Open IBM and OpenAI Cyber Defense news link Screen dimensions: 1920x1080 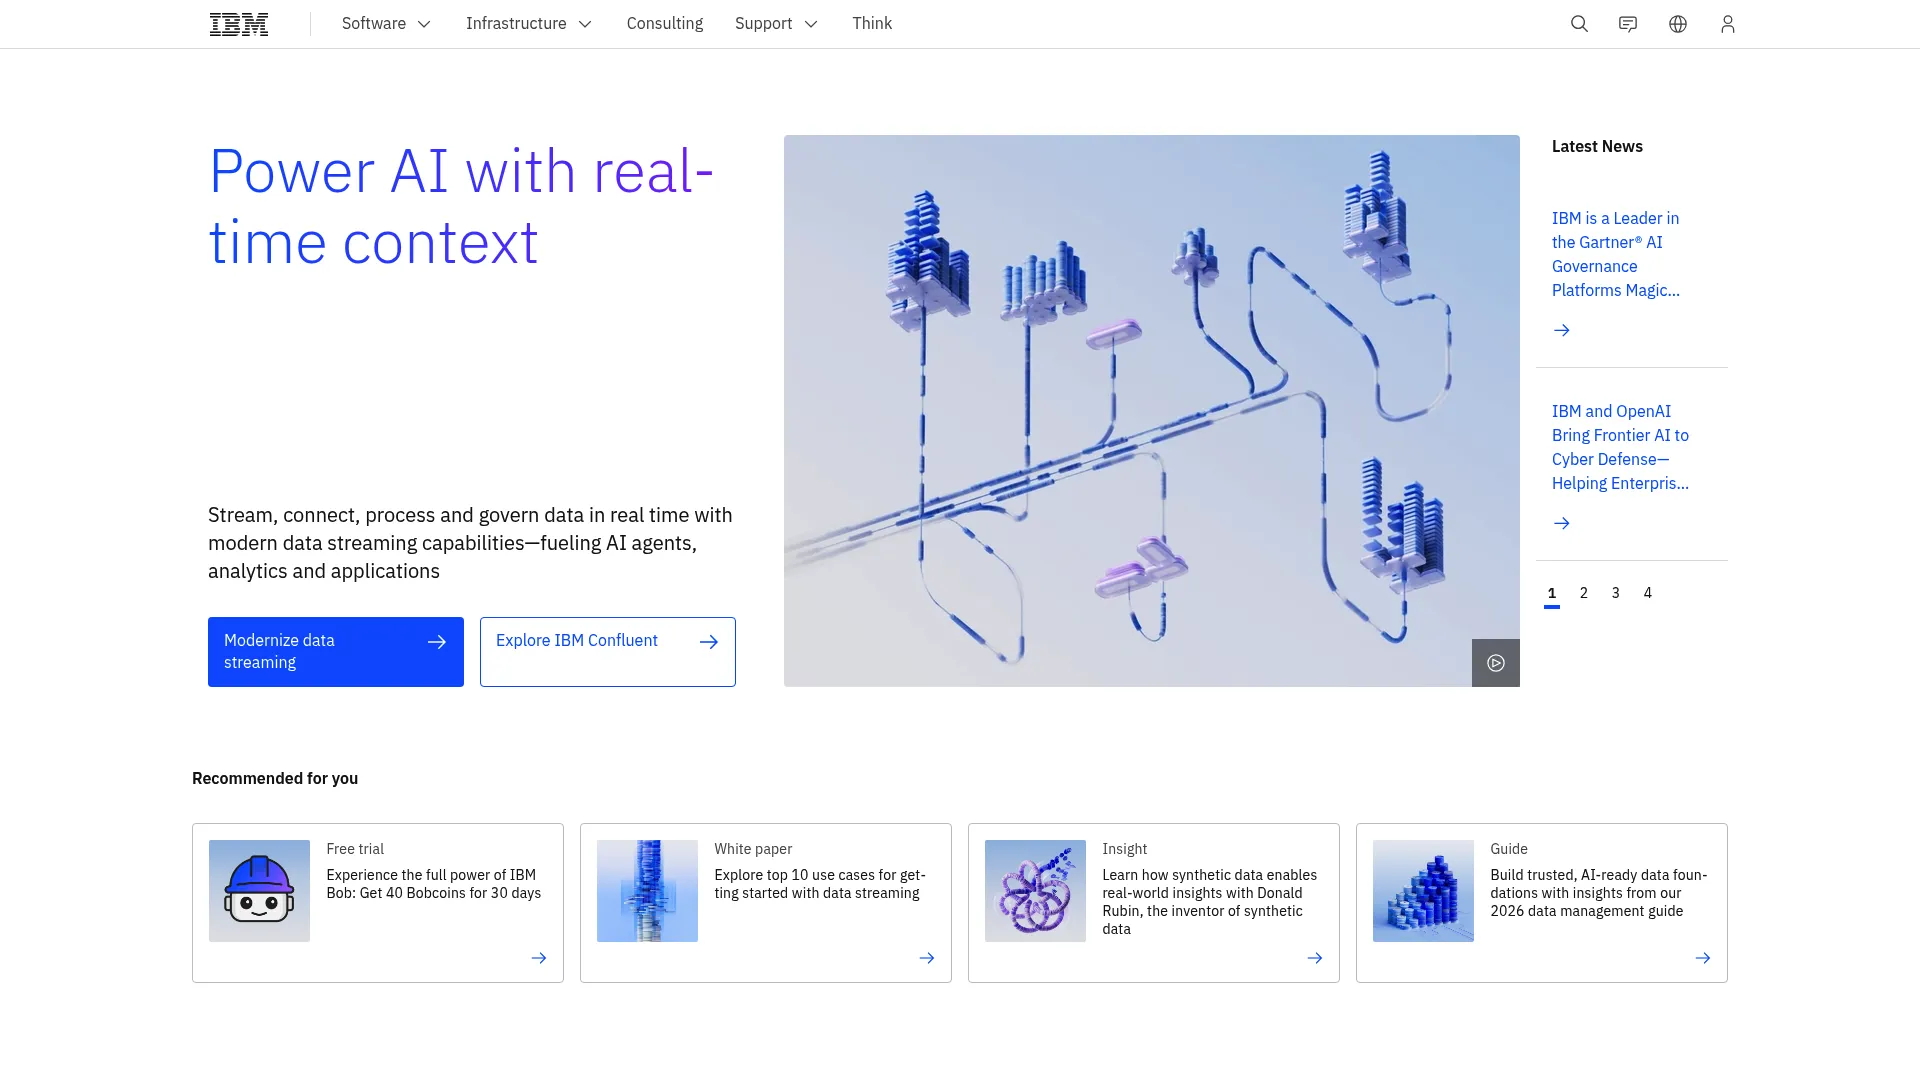tap(1620, 447)
